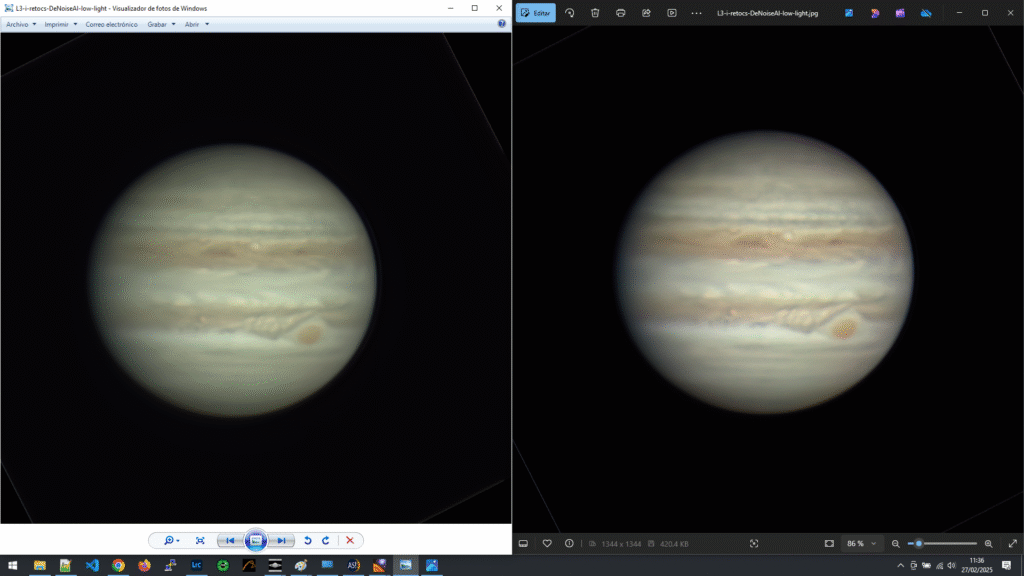Toggle the filmstrip view in Photos app

click(x=523, y=543)
